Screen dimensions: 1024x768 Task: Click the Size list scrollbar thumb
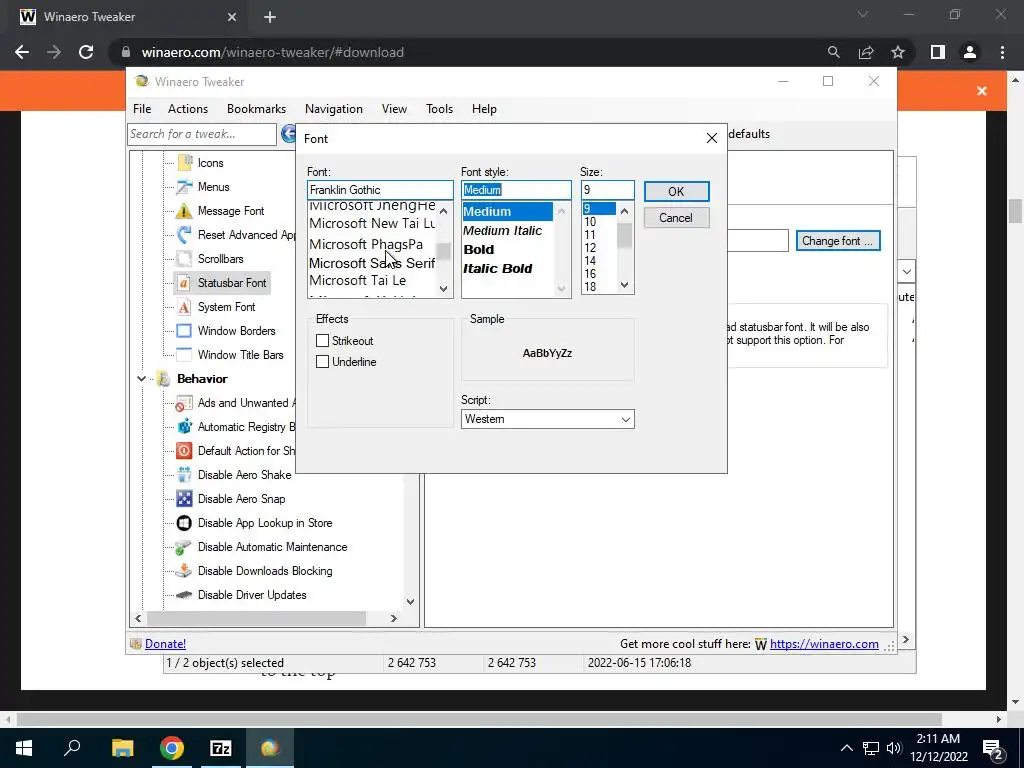point(624,235)
